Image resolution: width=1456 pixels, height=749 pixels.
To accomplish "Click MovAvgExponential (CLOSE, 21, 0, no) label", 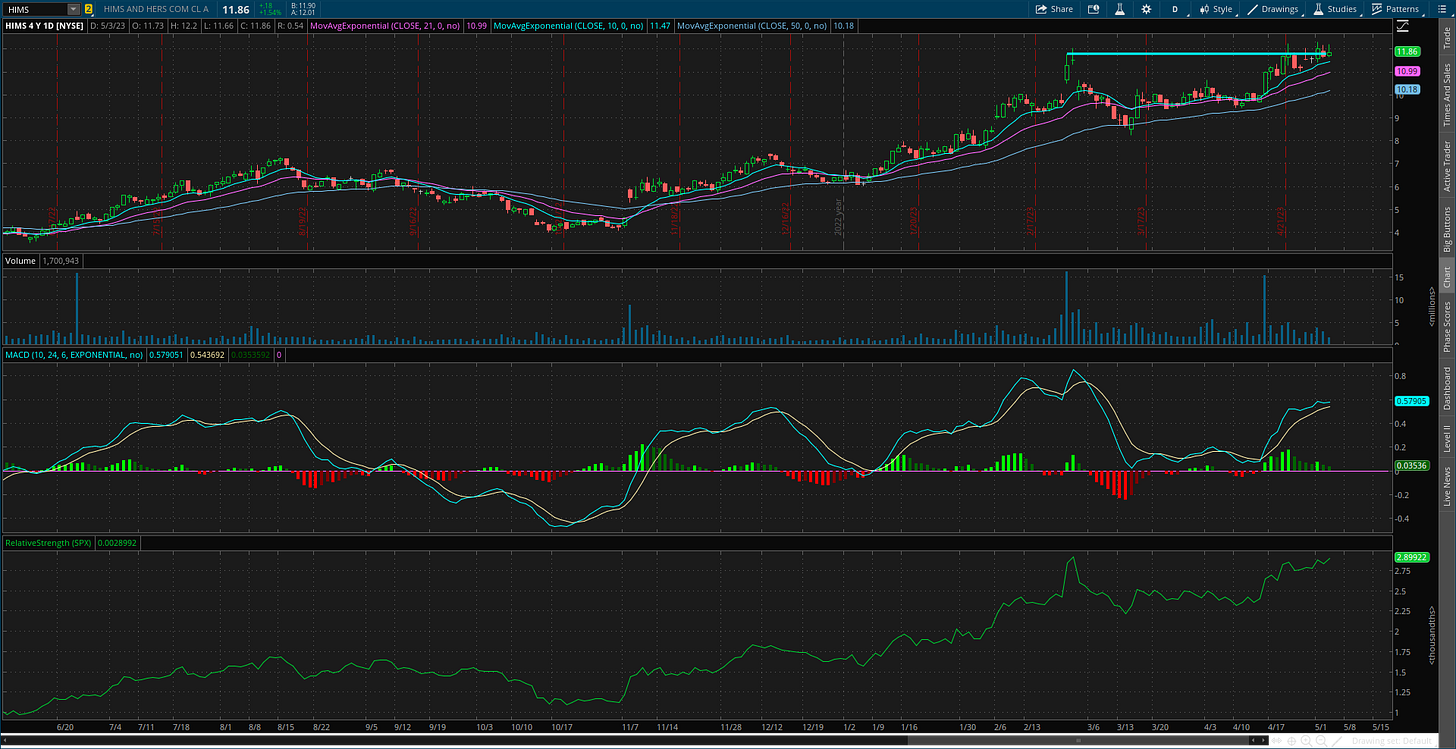I will (387, 24).
